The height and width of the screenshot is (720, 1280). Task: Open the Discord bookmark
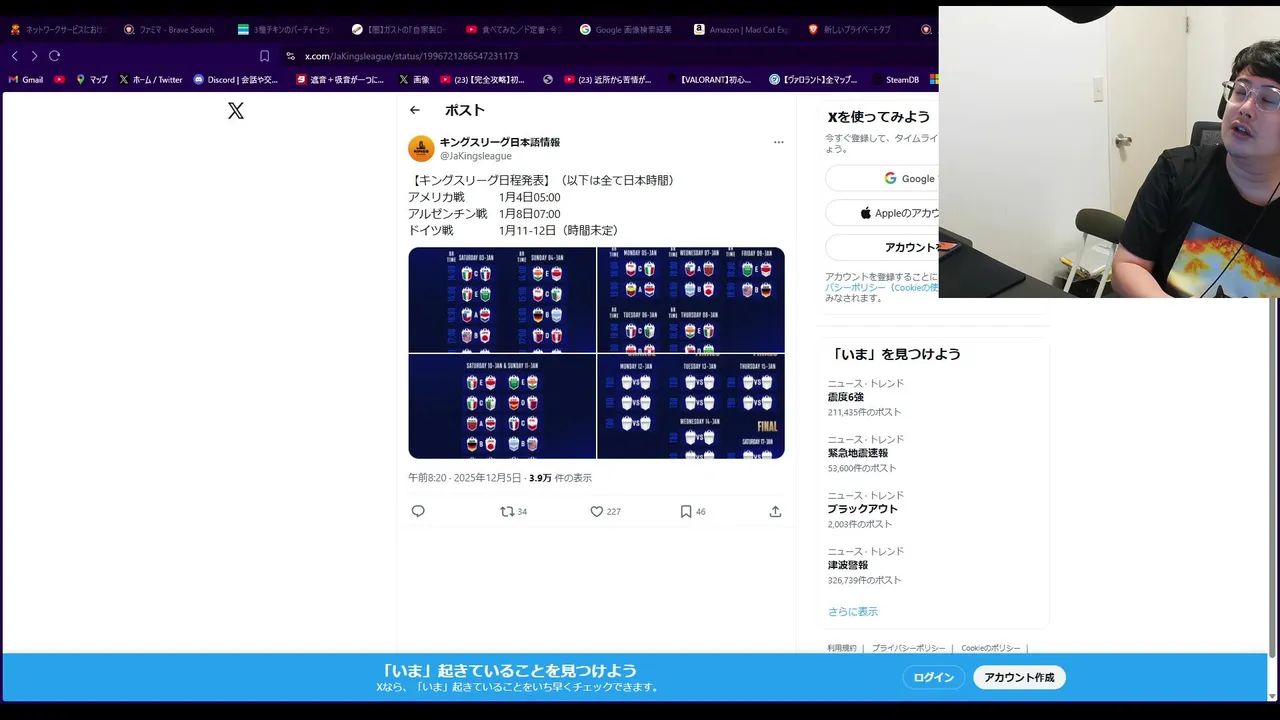236,80
